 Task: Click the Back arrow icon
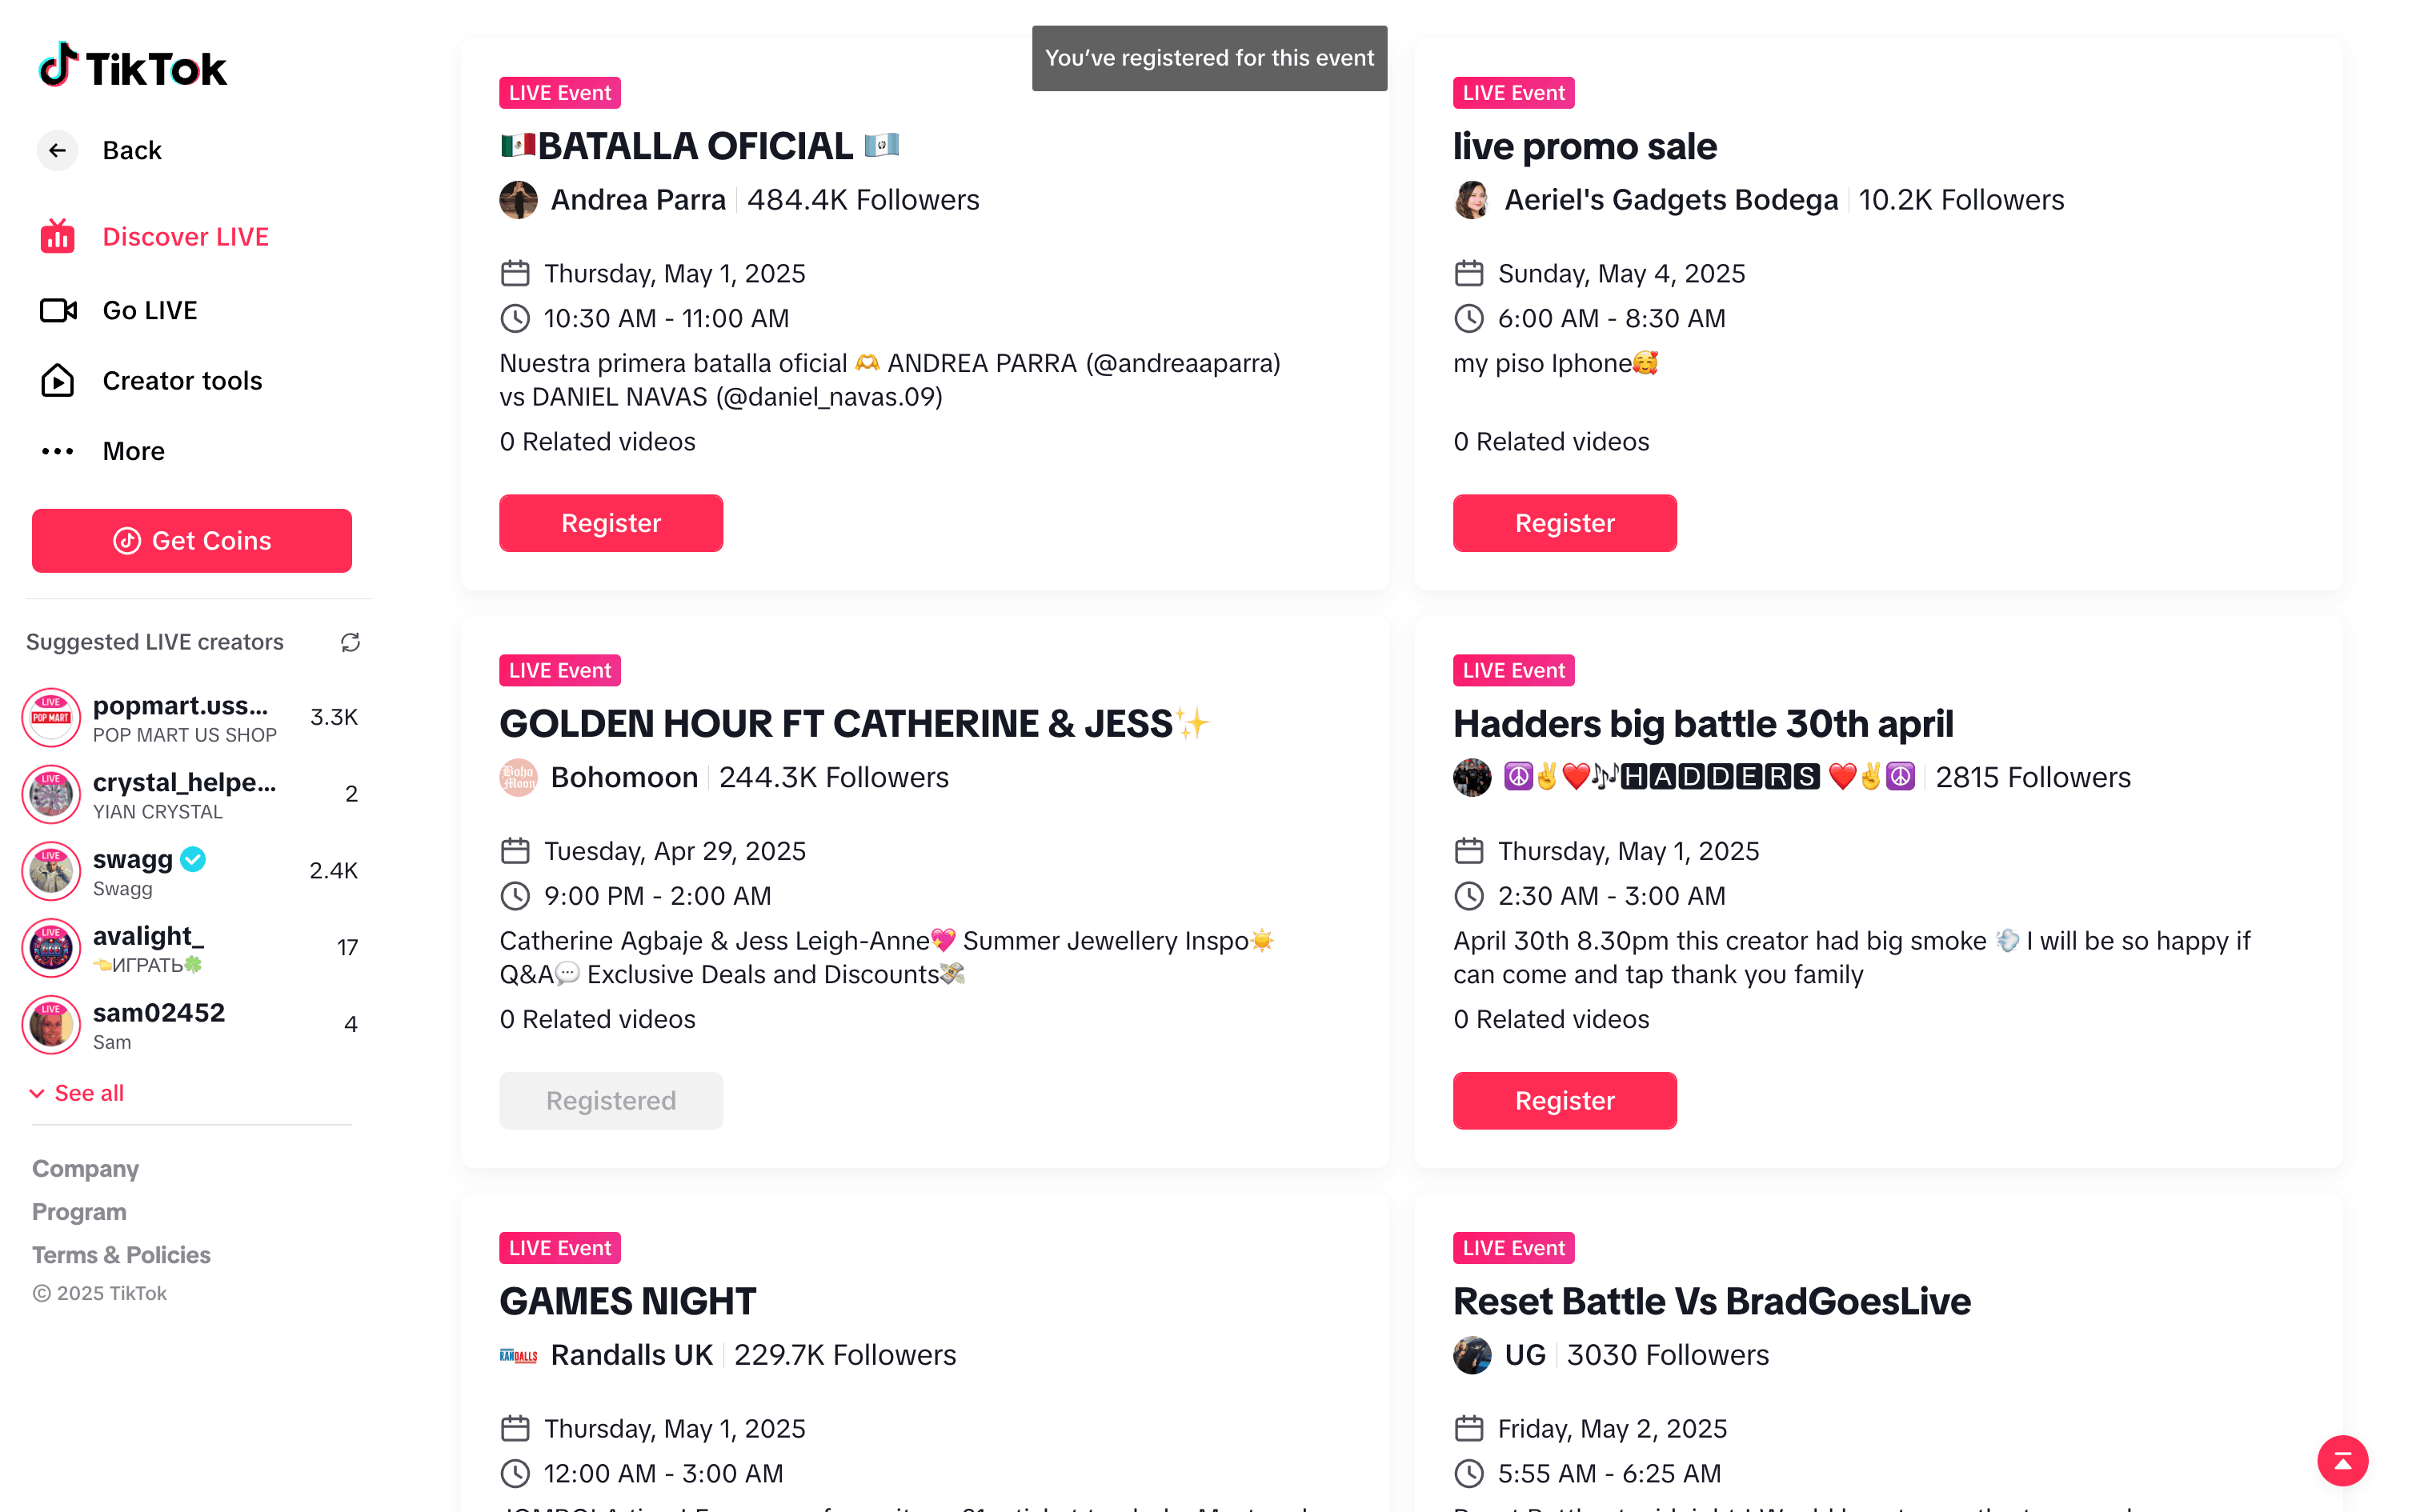(x=57, y=150)
